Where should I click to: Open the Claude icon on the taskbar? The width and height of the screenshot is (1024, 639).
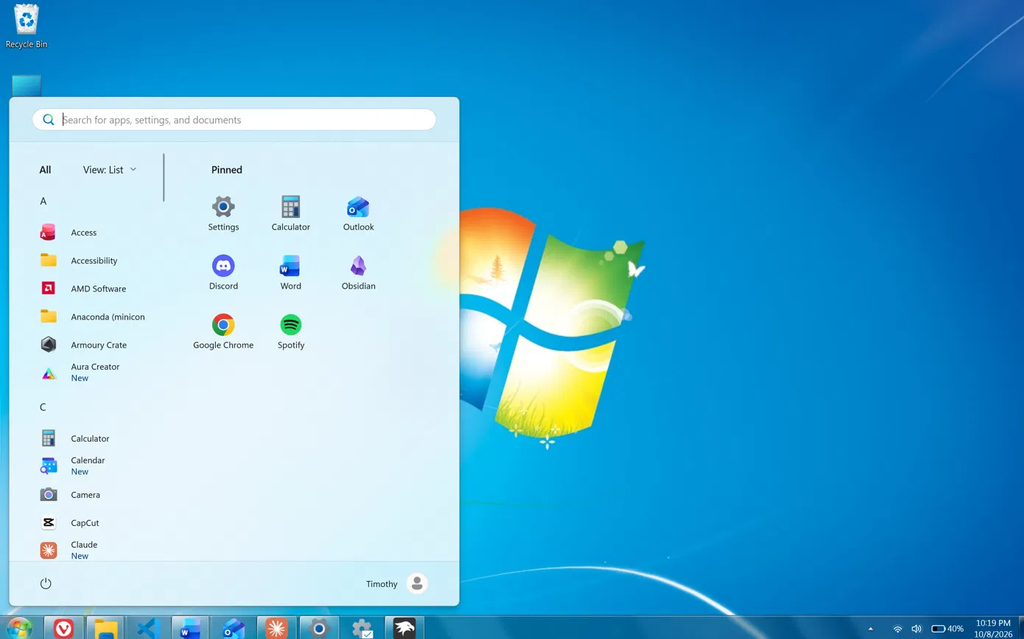[x=276, y=629]
